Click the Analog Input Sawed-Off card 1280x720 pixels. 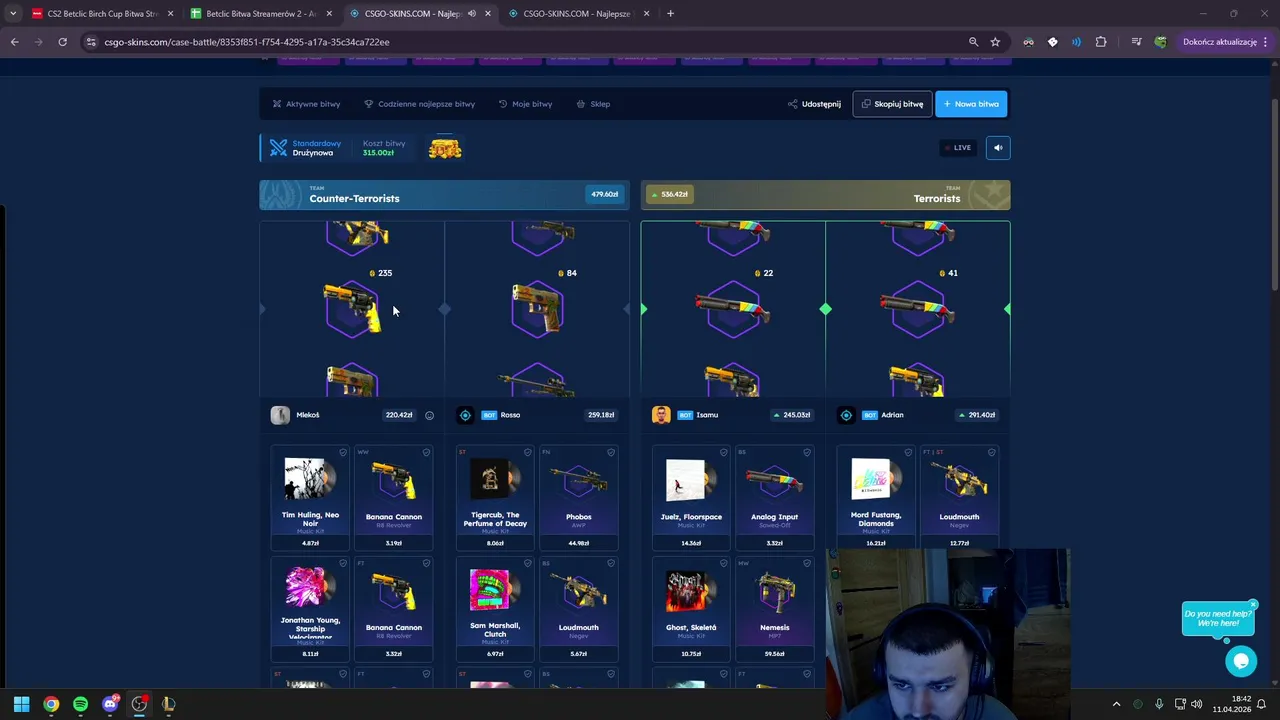(x=775, y=497)
